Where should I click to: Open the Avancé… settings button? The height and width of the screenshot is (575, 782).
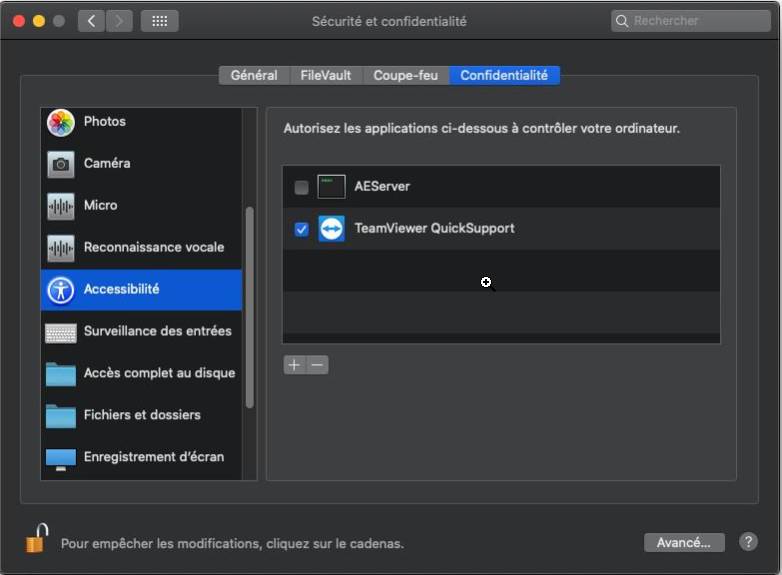click(684, 543)
